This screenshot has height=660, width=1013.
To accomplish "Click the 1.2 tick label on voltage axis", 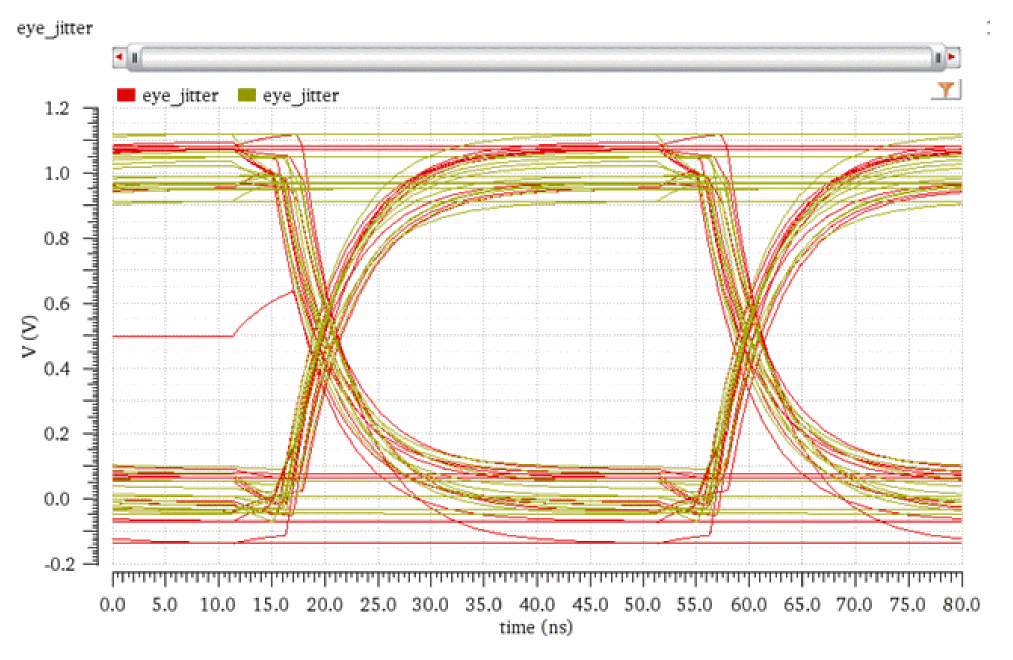I will click(73, 108).
